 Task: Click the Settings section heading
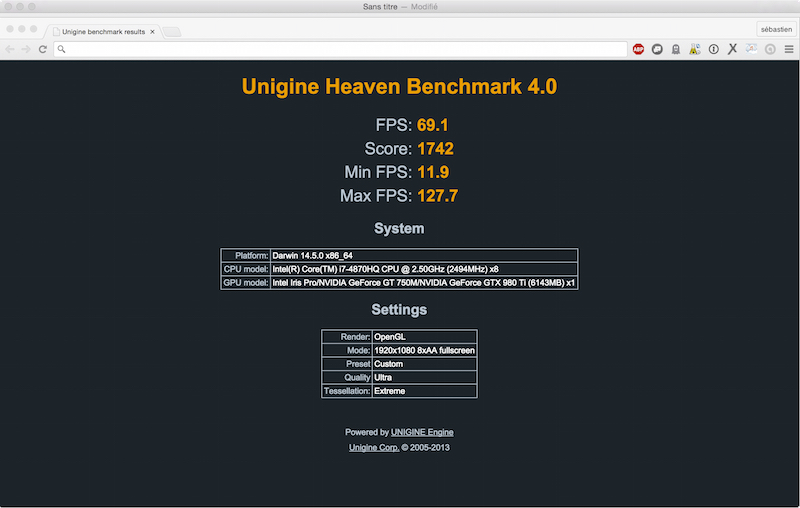pyautogui.click(x=399, y=309)
